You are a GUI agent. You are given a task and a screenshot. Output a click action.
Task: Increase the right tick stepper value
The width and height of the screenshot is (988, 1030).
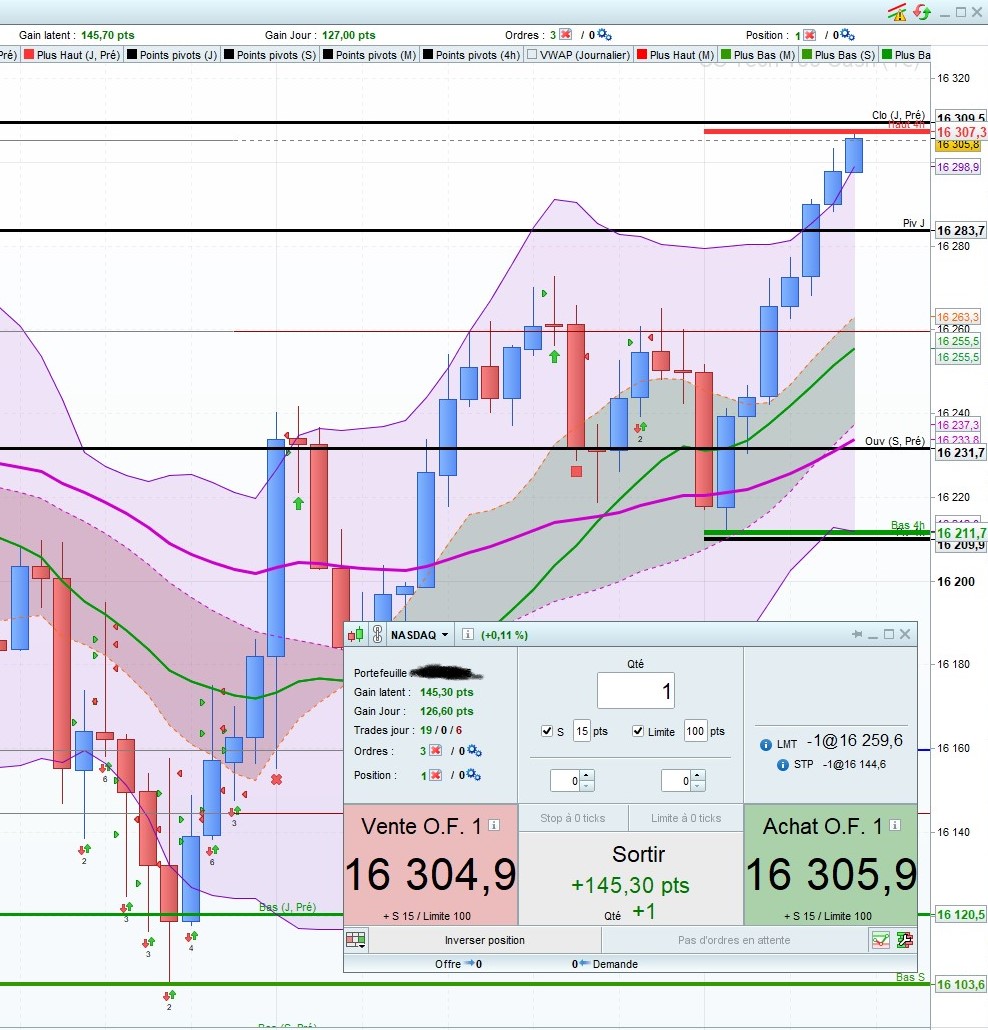(698, 775)
